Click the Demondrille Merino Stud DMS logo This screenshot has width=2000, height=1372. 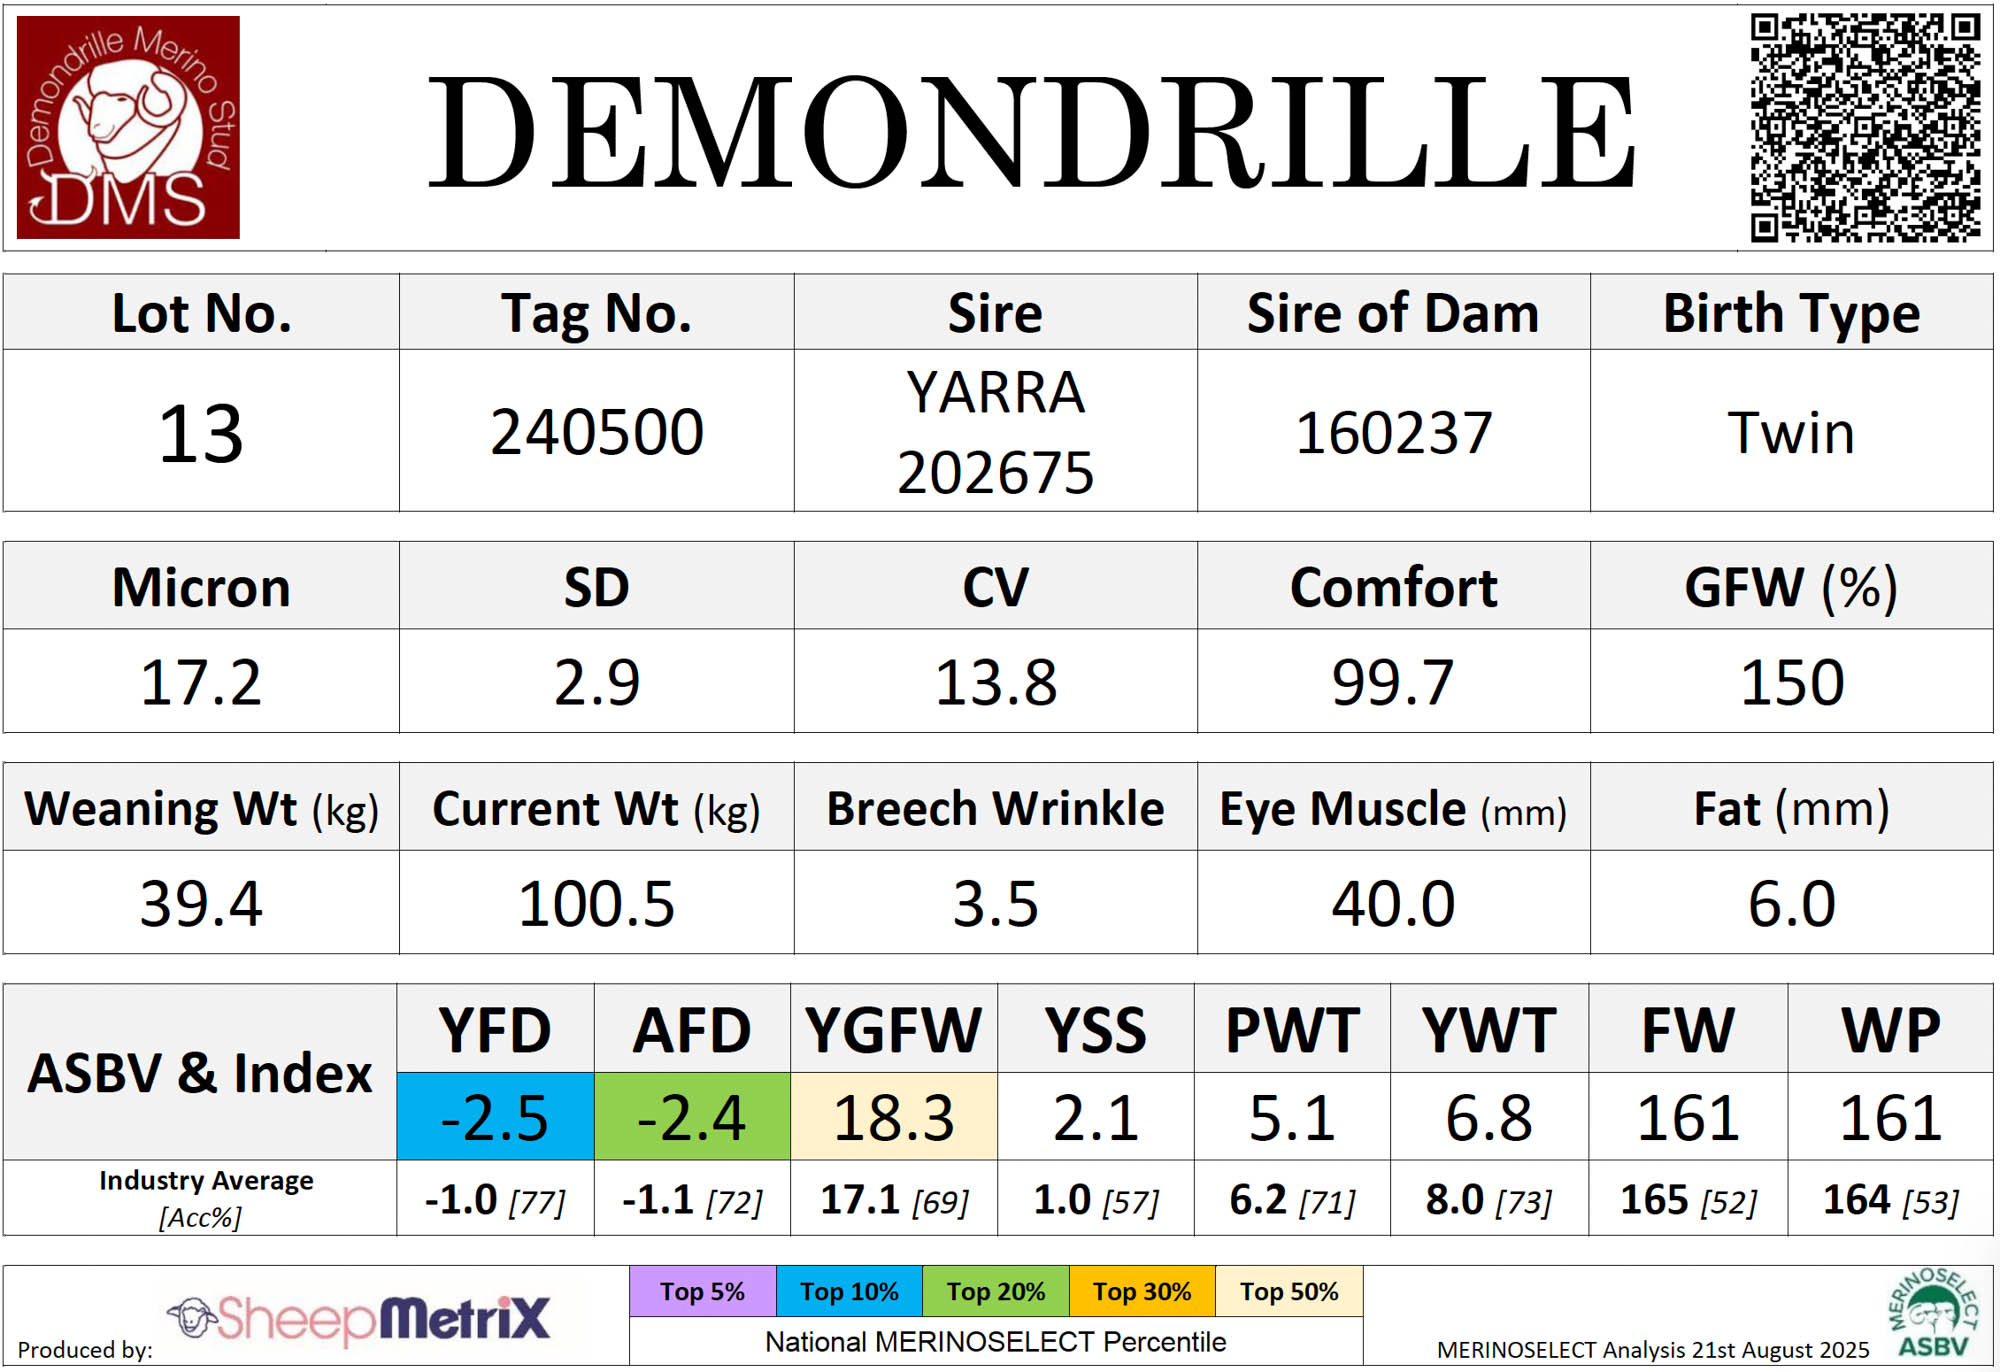128,127
